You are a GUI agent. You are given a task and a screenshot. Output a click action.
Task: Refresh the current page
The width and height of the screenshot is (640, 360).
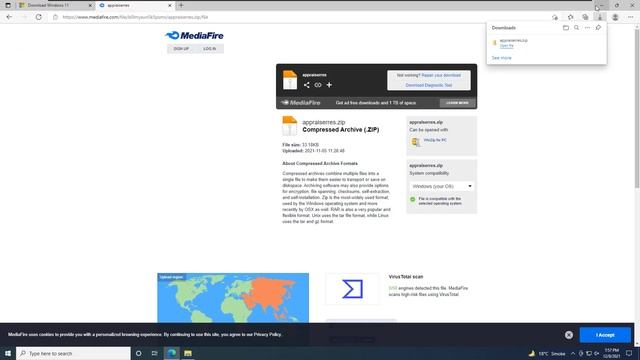click(38, 17)
